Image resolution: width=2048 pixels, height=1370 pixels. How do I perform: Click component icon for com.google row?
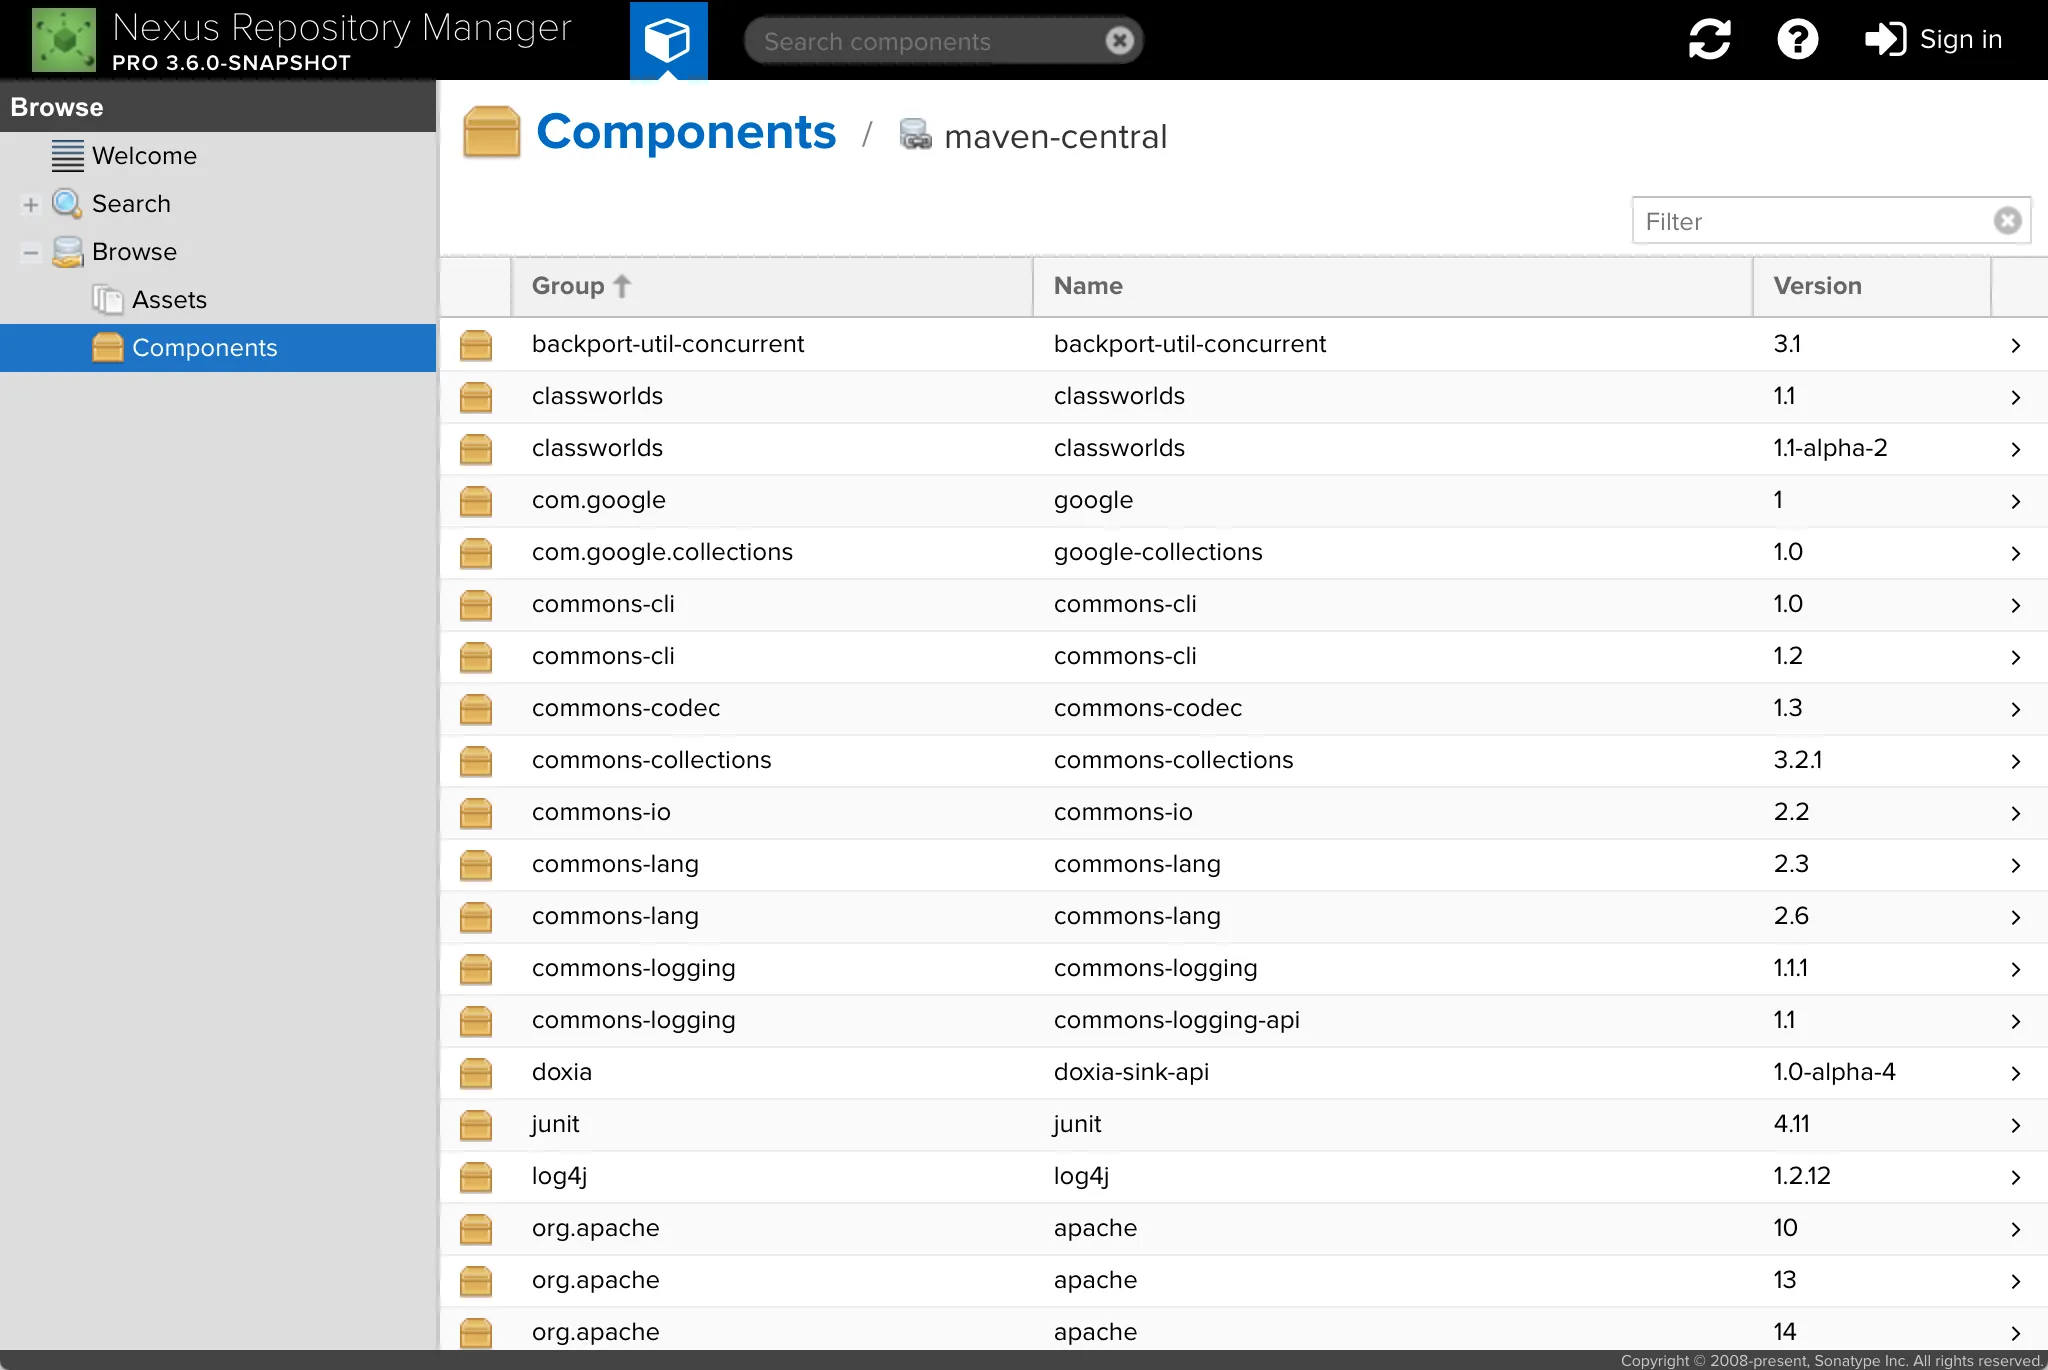[476, 501]
